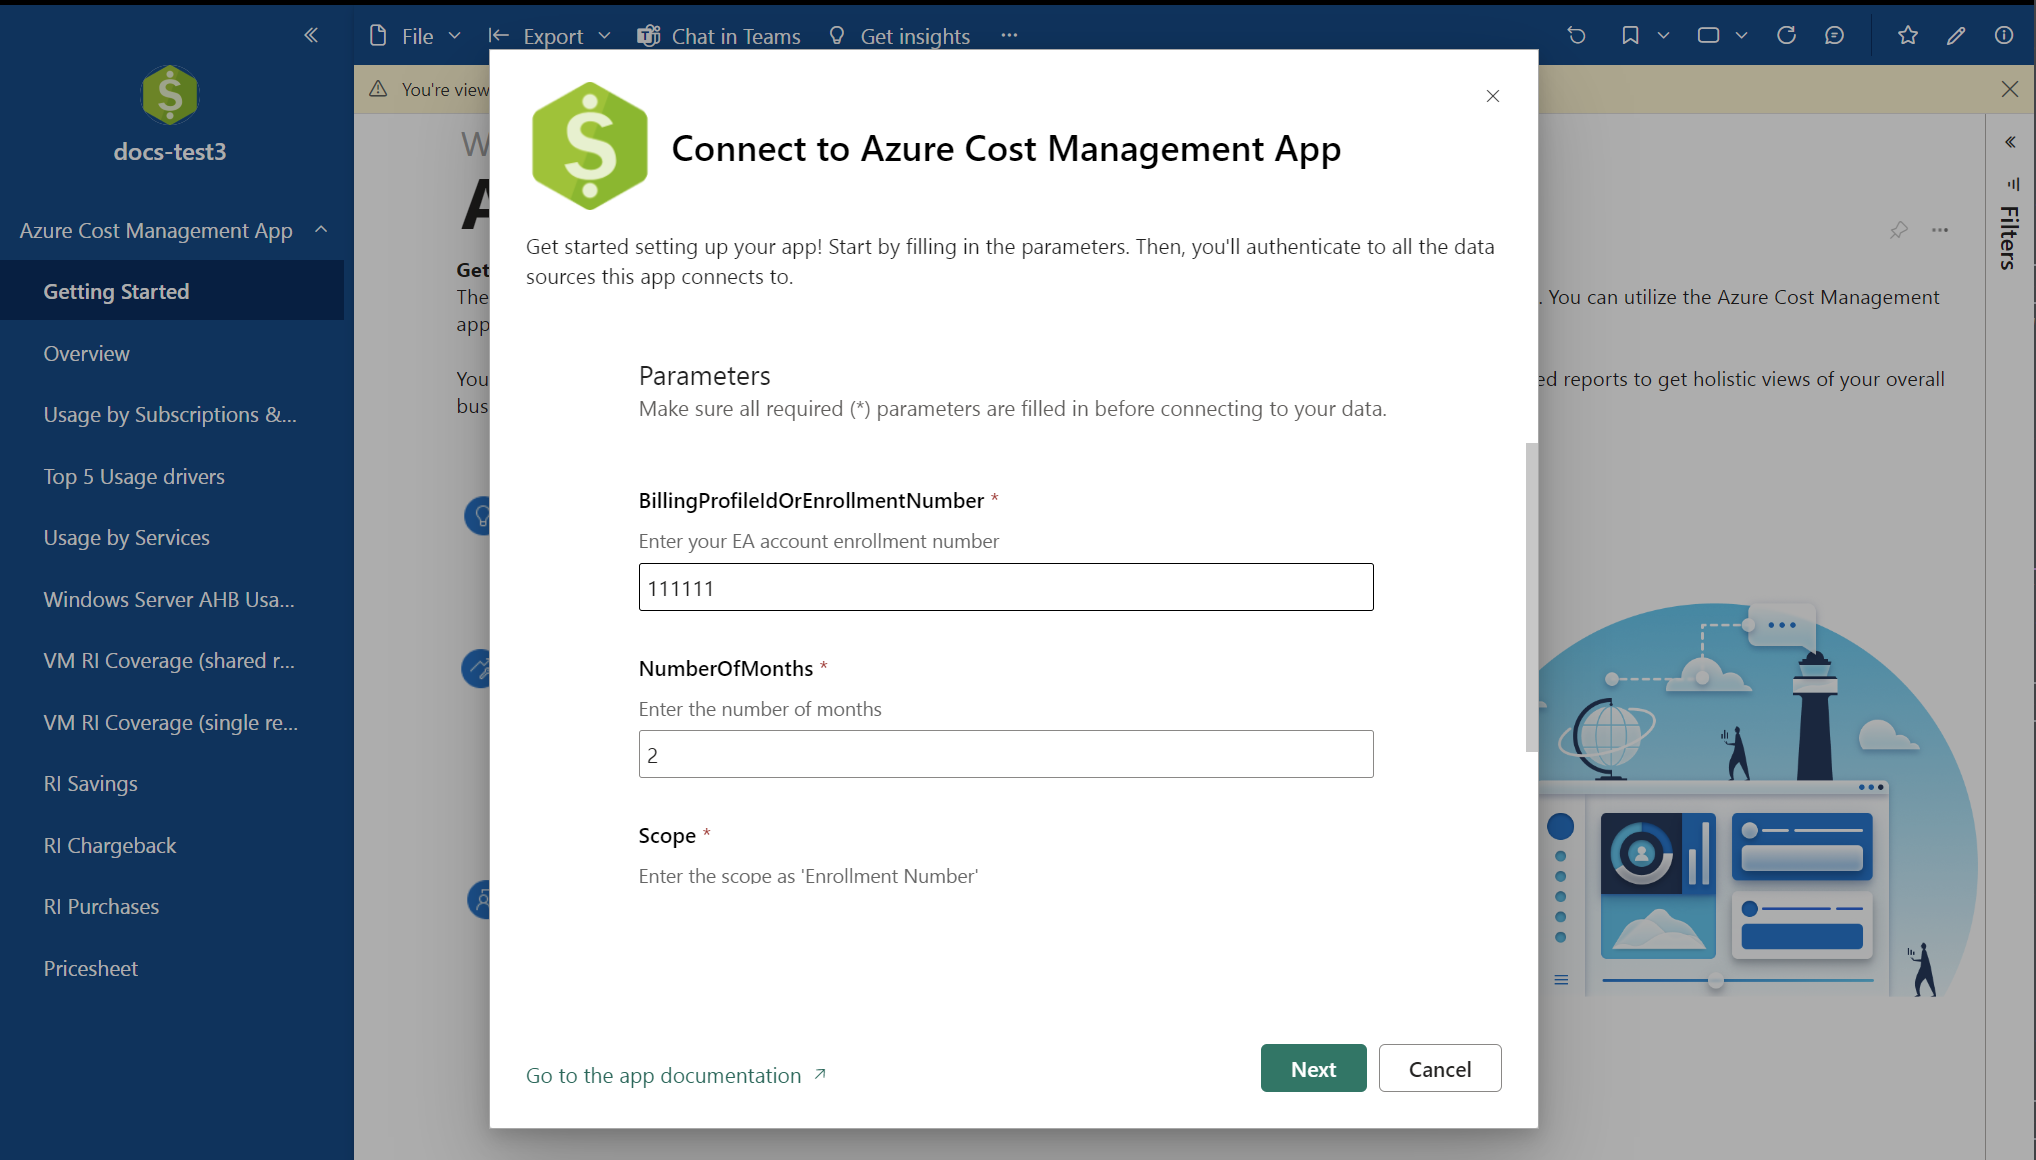
Task: Collapse the left navigation pane
Action: click(x=311, y=36)
